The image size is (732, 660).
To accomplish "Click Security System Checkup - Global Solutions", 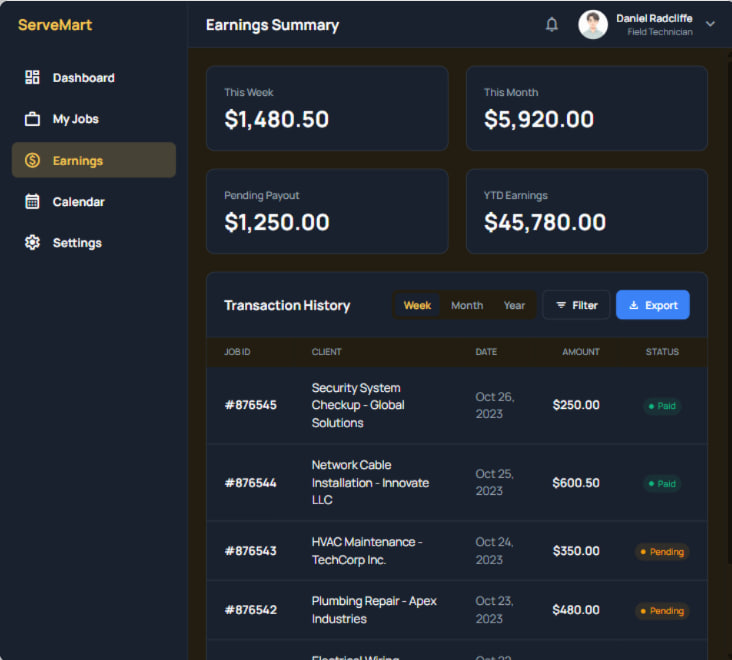I will 358,405.
